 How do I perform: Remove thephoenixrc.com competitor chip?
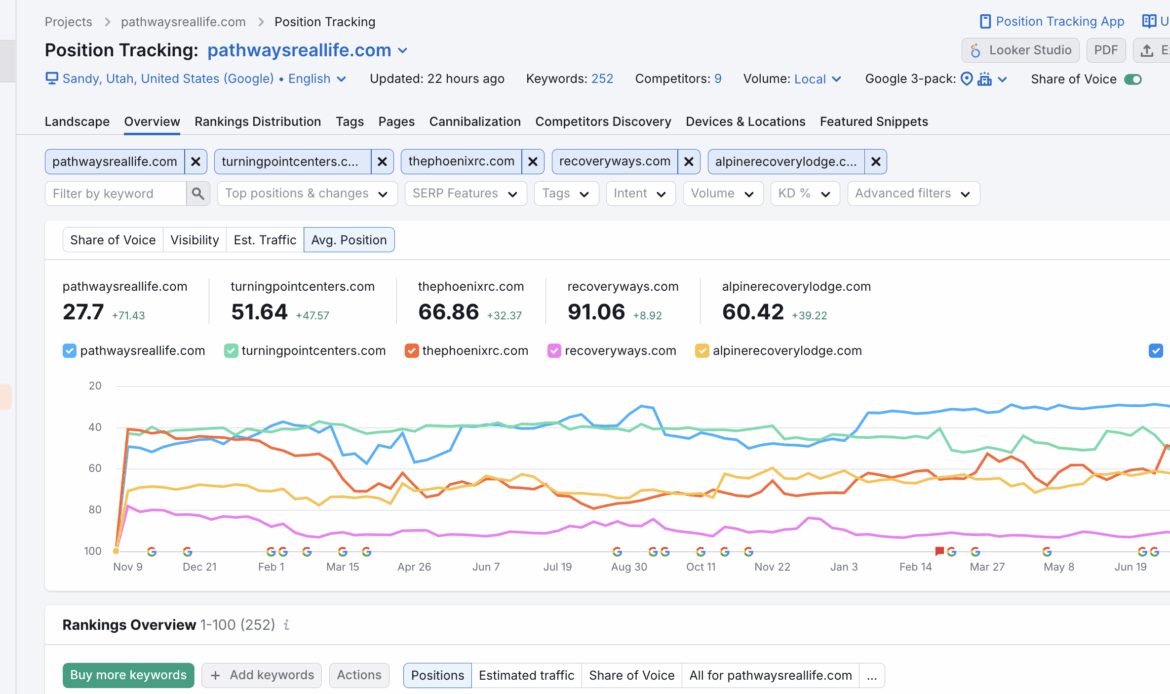[x=533, y=161]
